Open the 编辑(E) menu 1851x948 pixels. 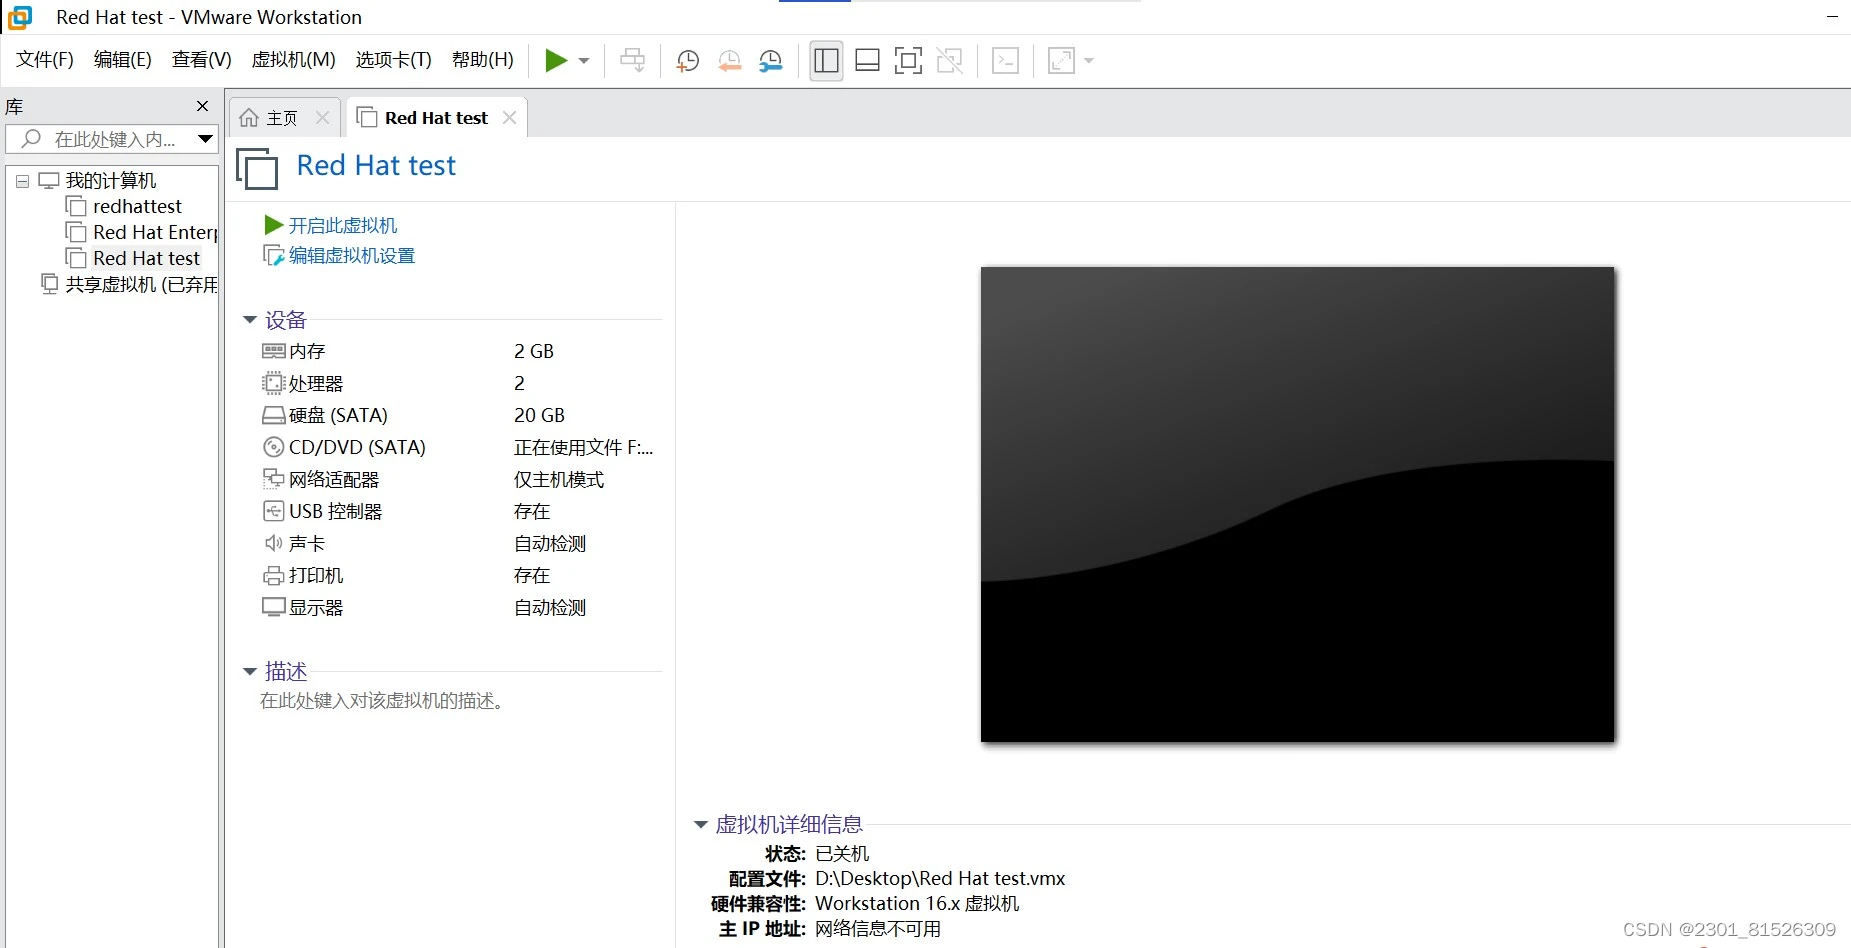pyautogui.click(x=123, y=60)
